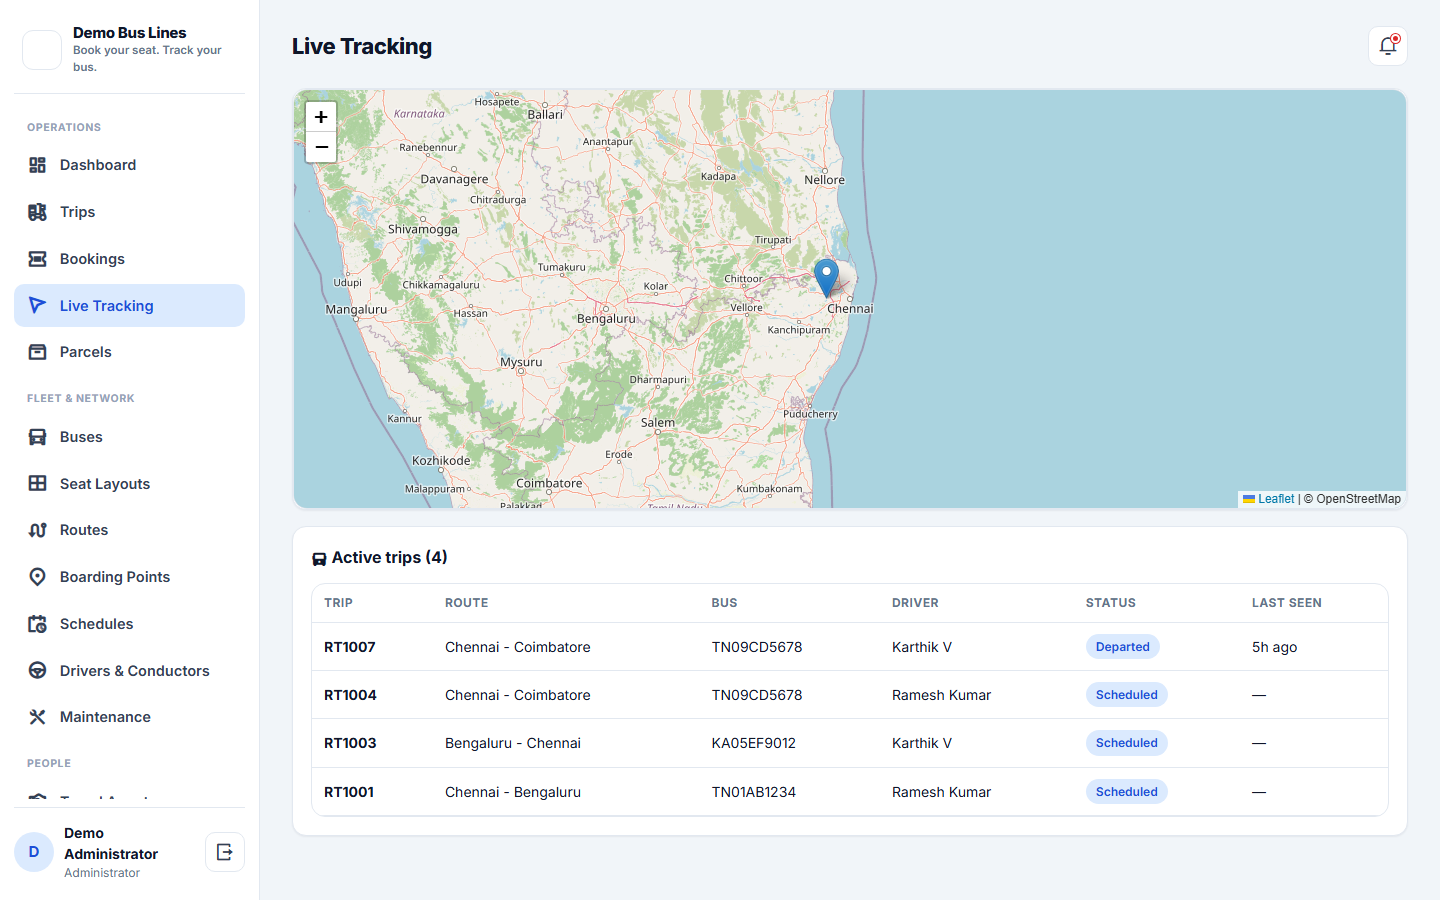Click the logout icon next to Demo Administrator
1440x900 pixels.
click(225, 852)
